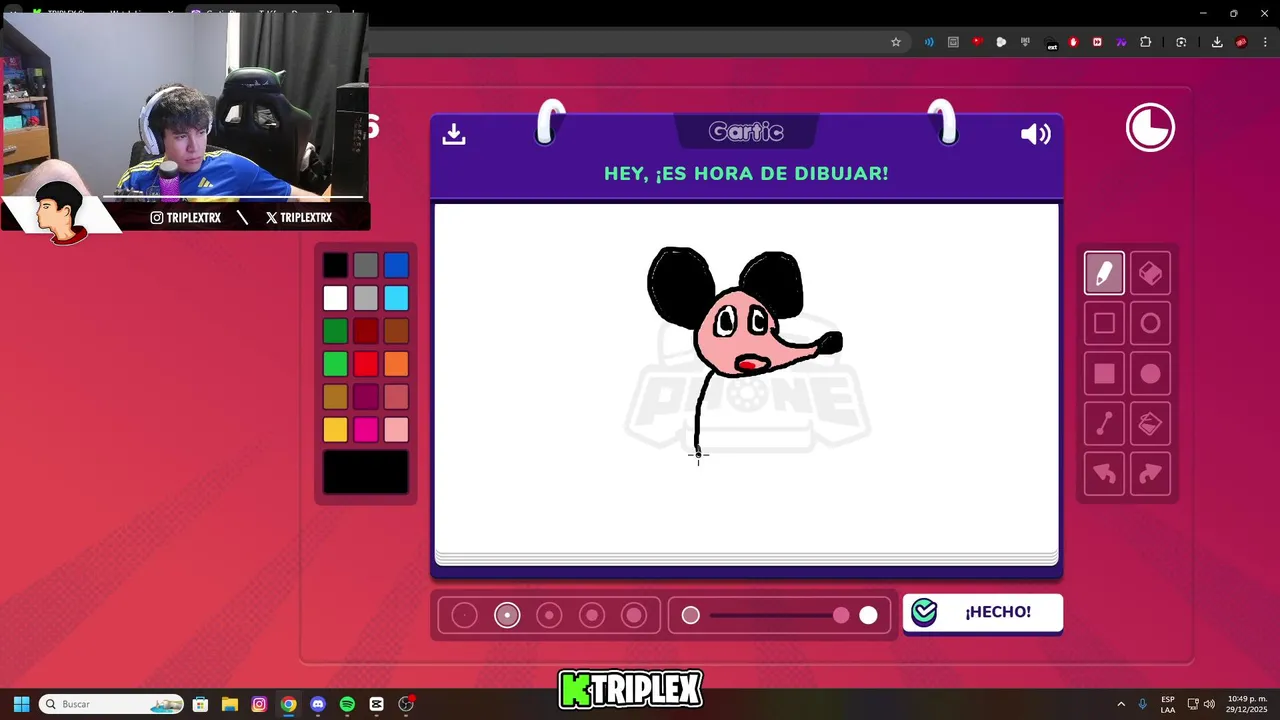Screen dimensions: 1280x720
Task: Click the Google Lens search icon
Action: click(1181, 42)
